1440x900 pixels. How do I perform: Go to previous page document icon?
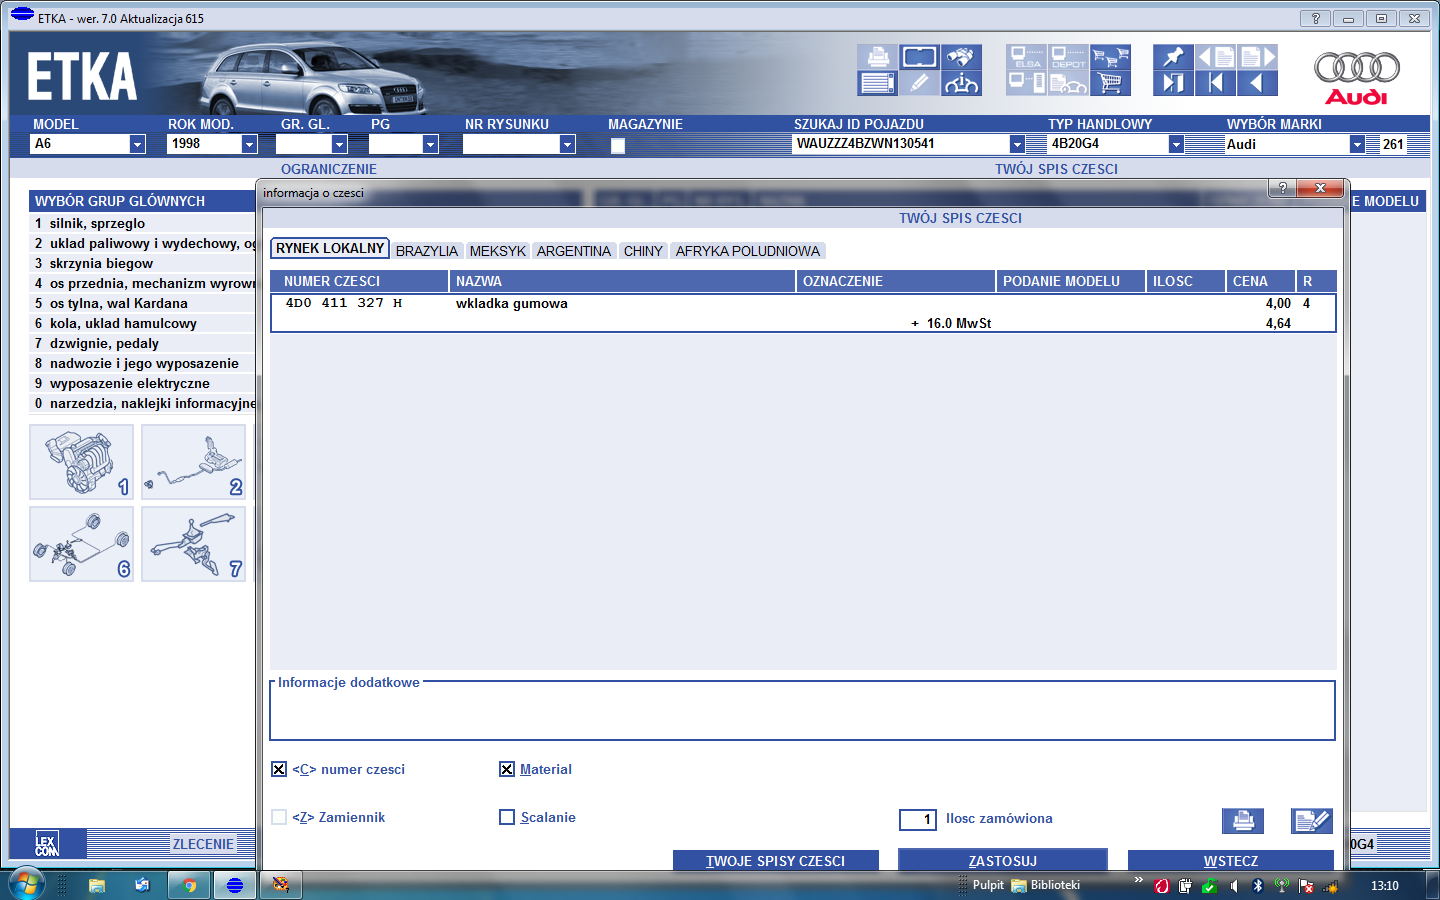1215,57
